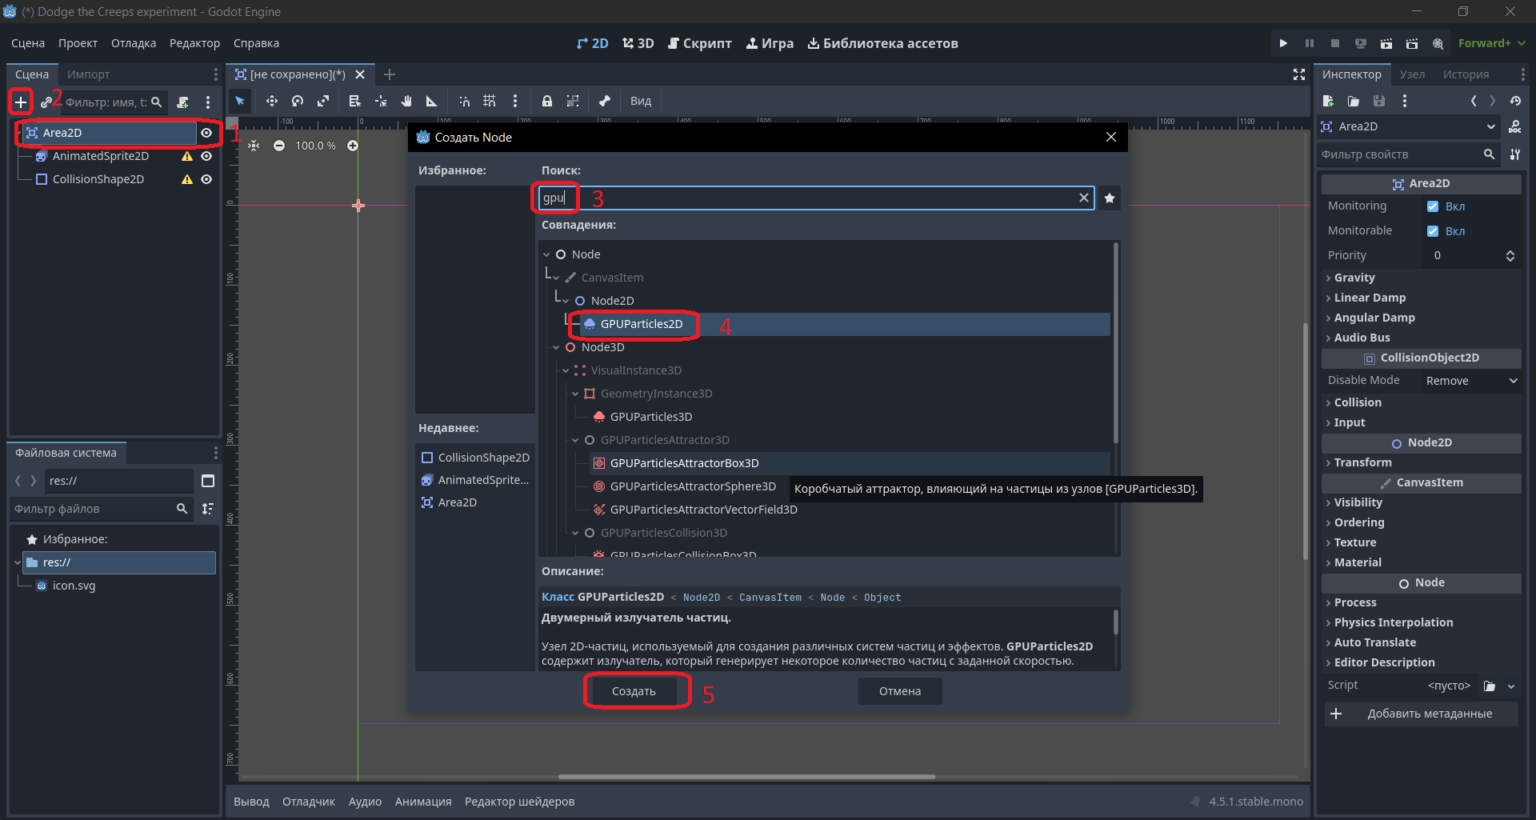The height and width of the screenshot is (820, 1536).
Task: Toggle the Monitorable checkbox
Action: (x=1433, y=231)
